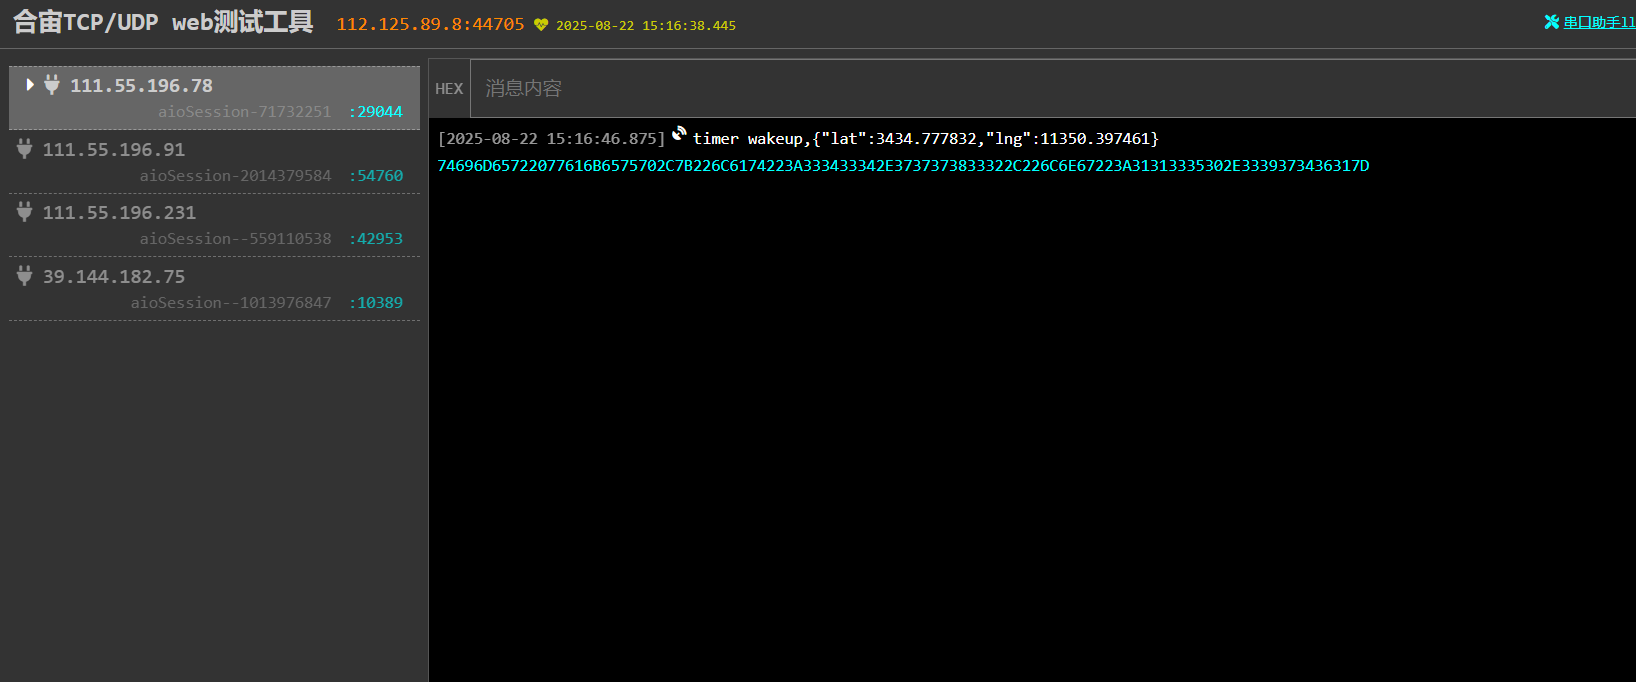This screenshot has width=1636, height=682.
Task: Click server address 112.125.89.8:44705
Action: coord(430,24)
